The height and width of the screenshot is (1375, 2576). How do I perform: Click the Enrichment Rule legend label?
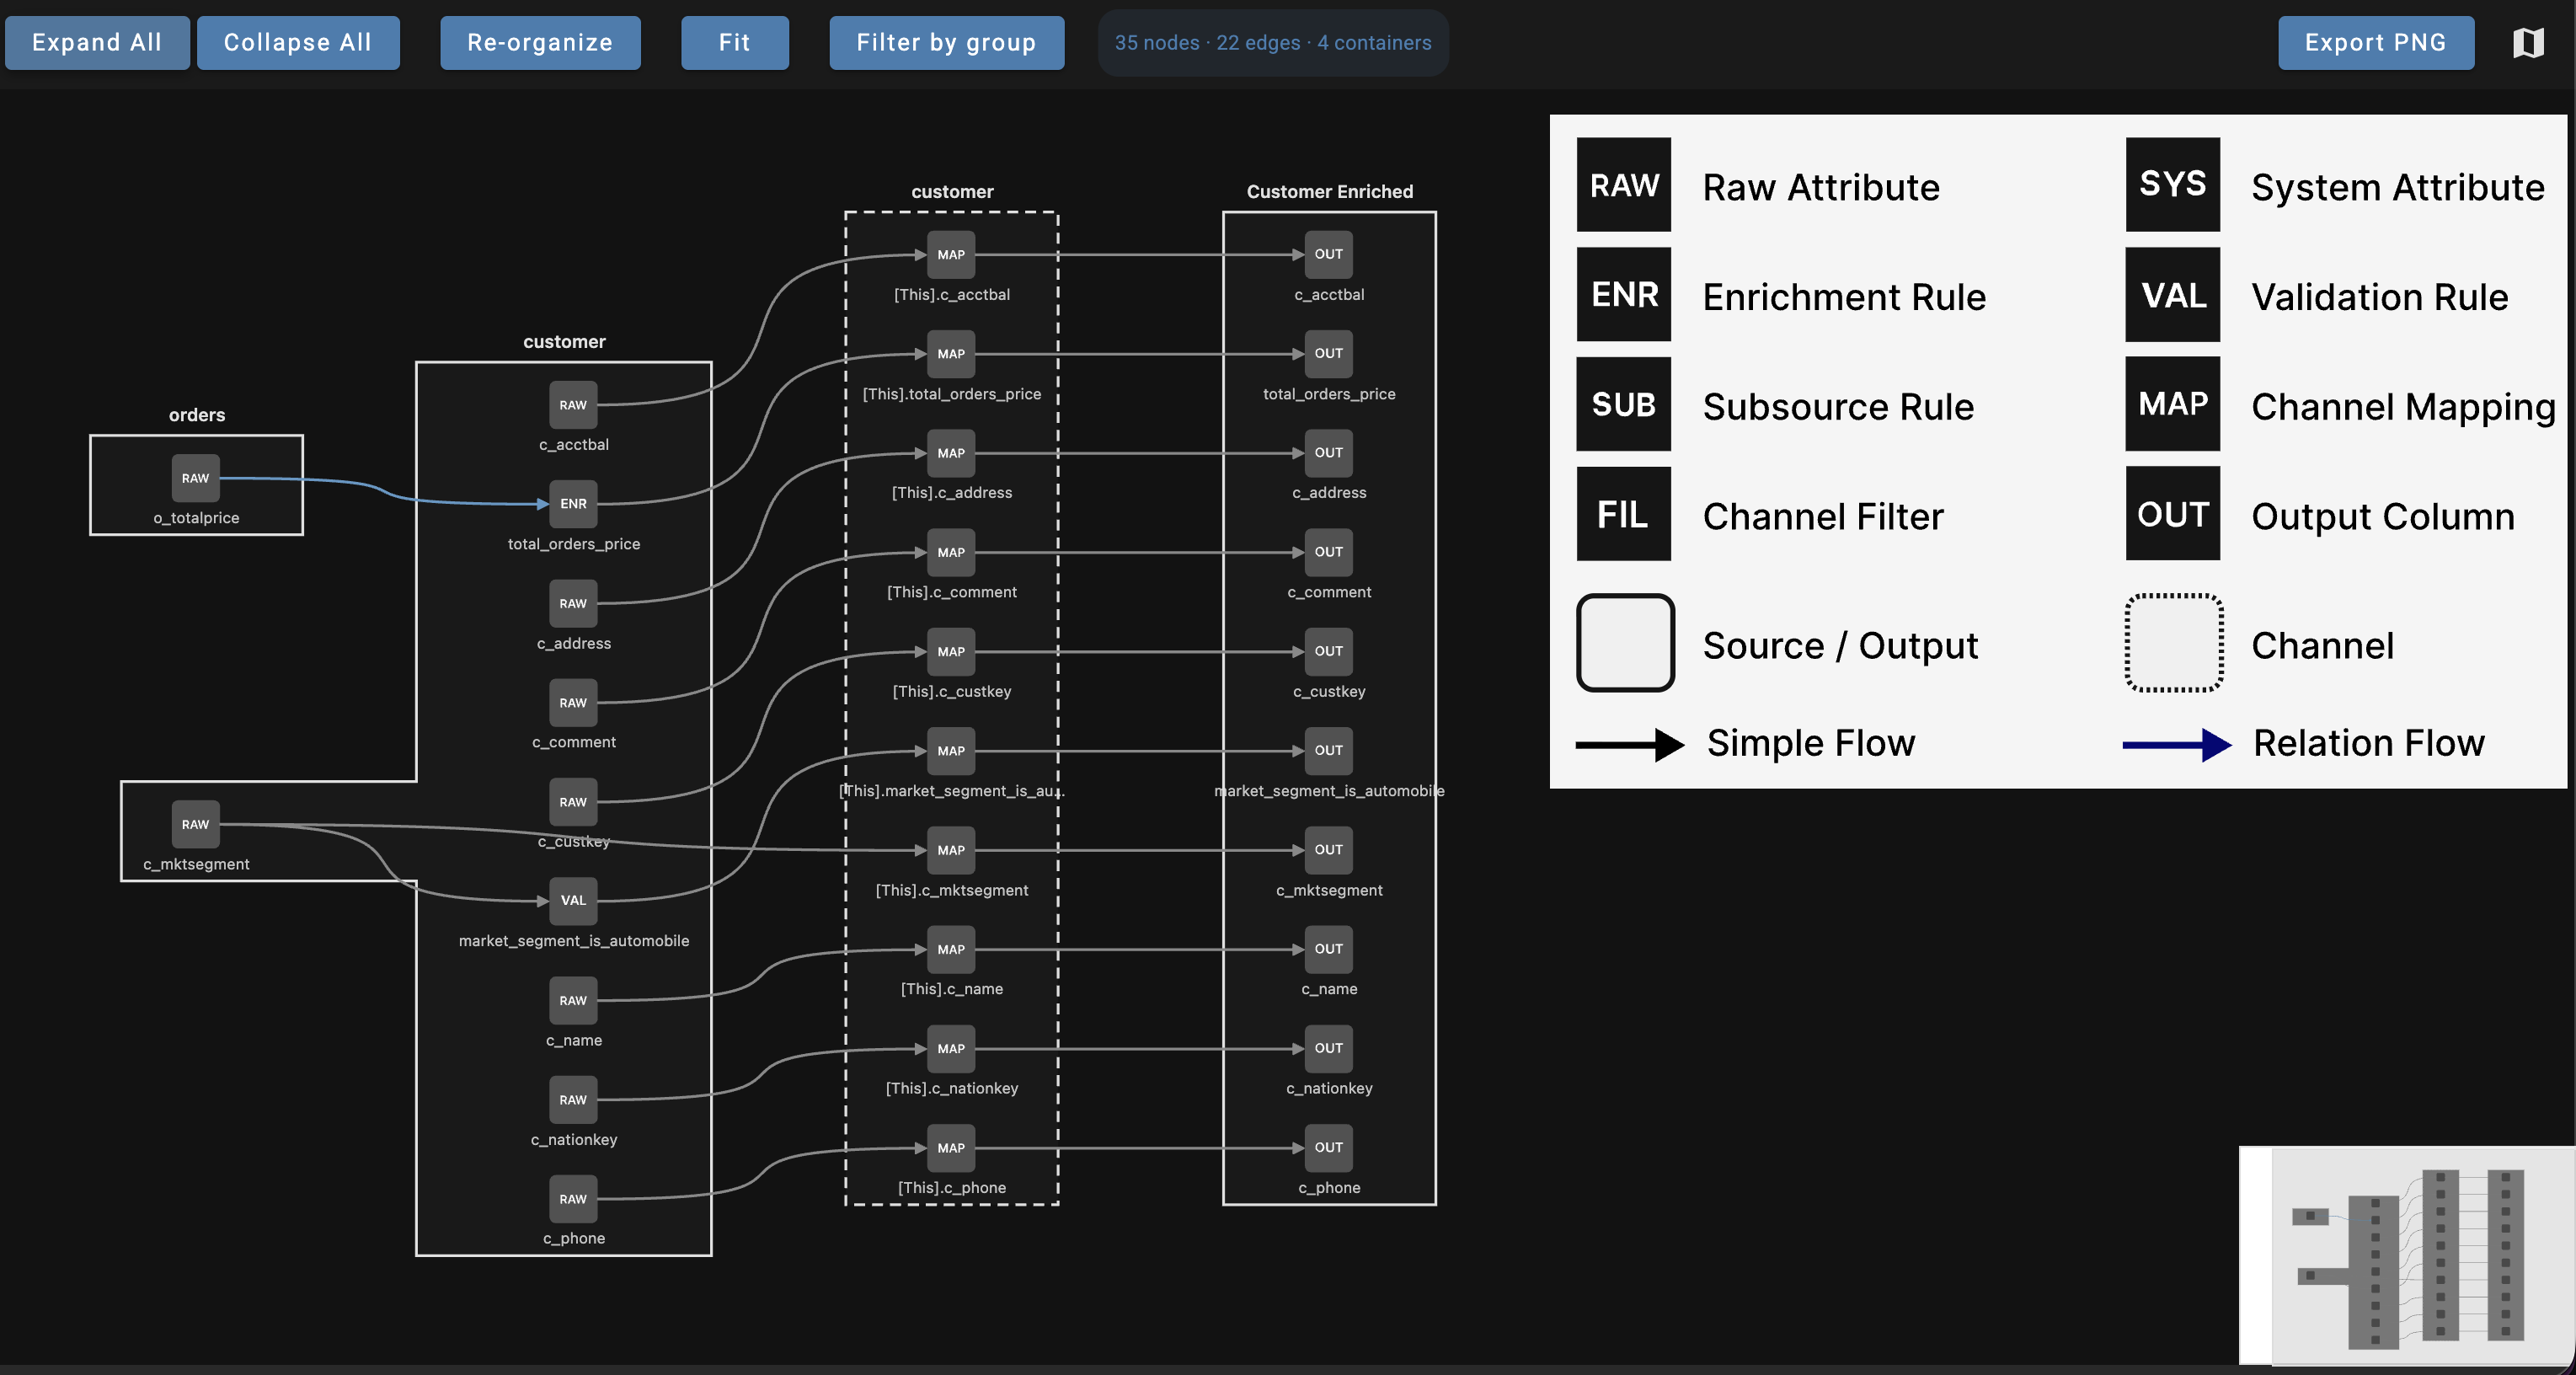tap(1844, 297)
